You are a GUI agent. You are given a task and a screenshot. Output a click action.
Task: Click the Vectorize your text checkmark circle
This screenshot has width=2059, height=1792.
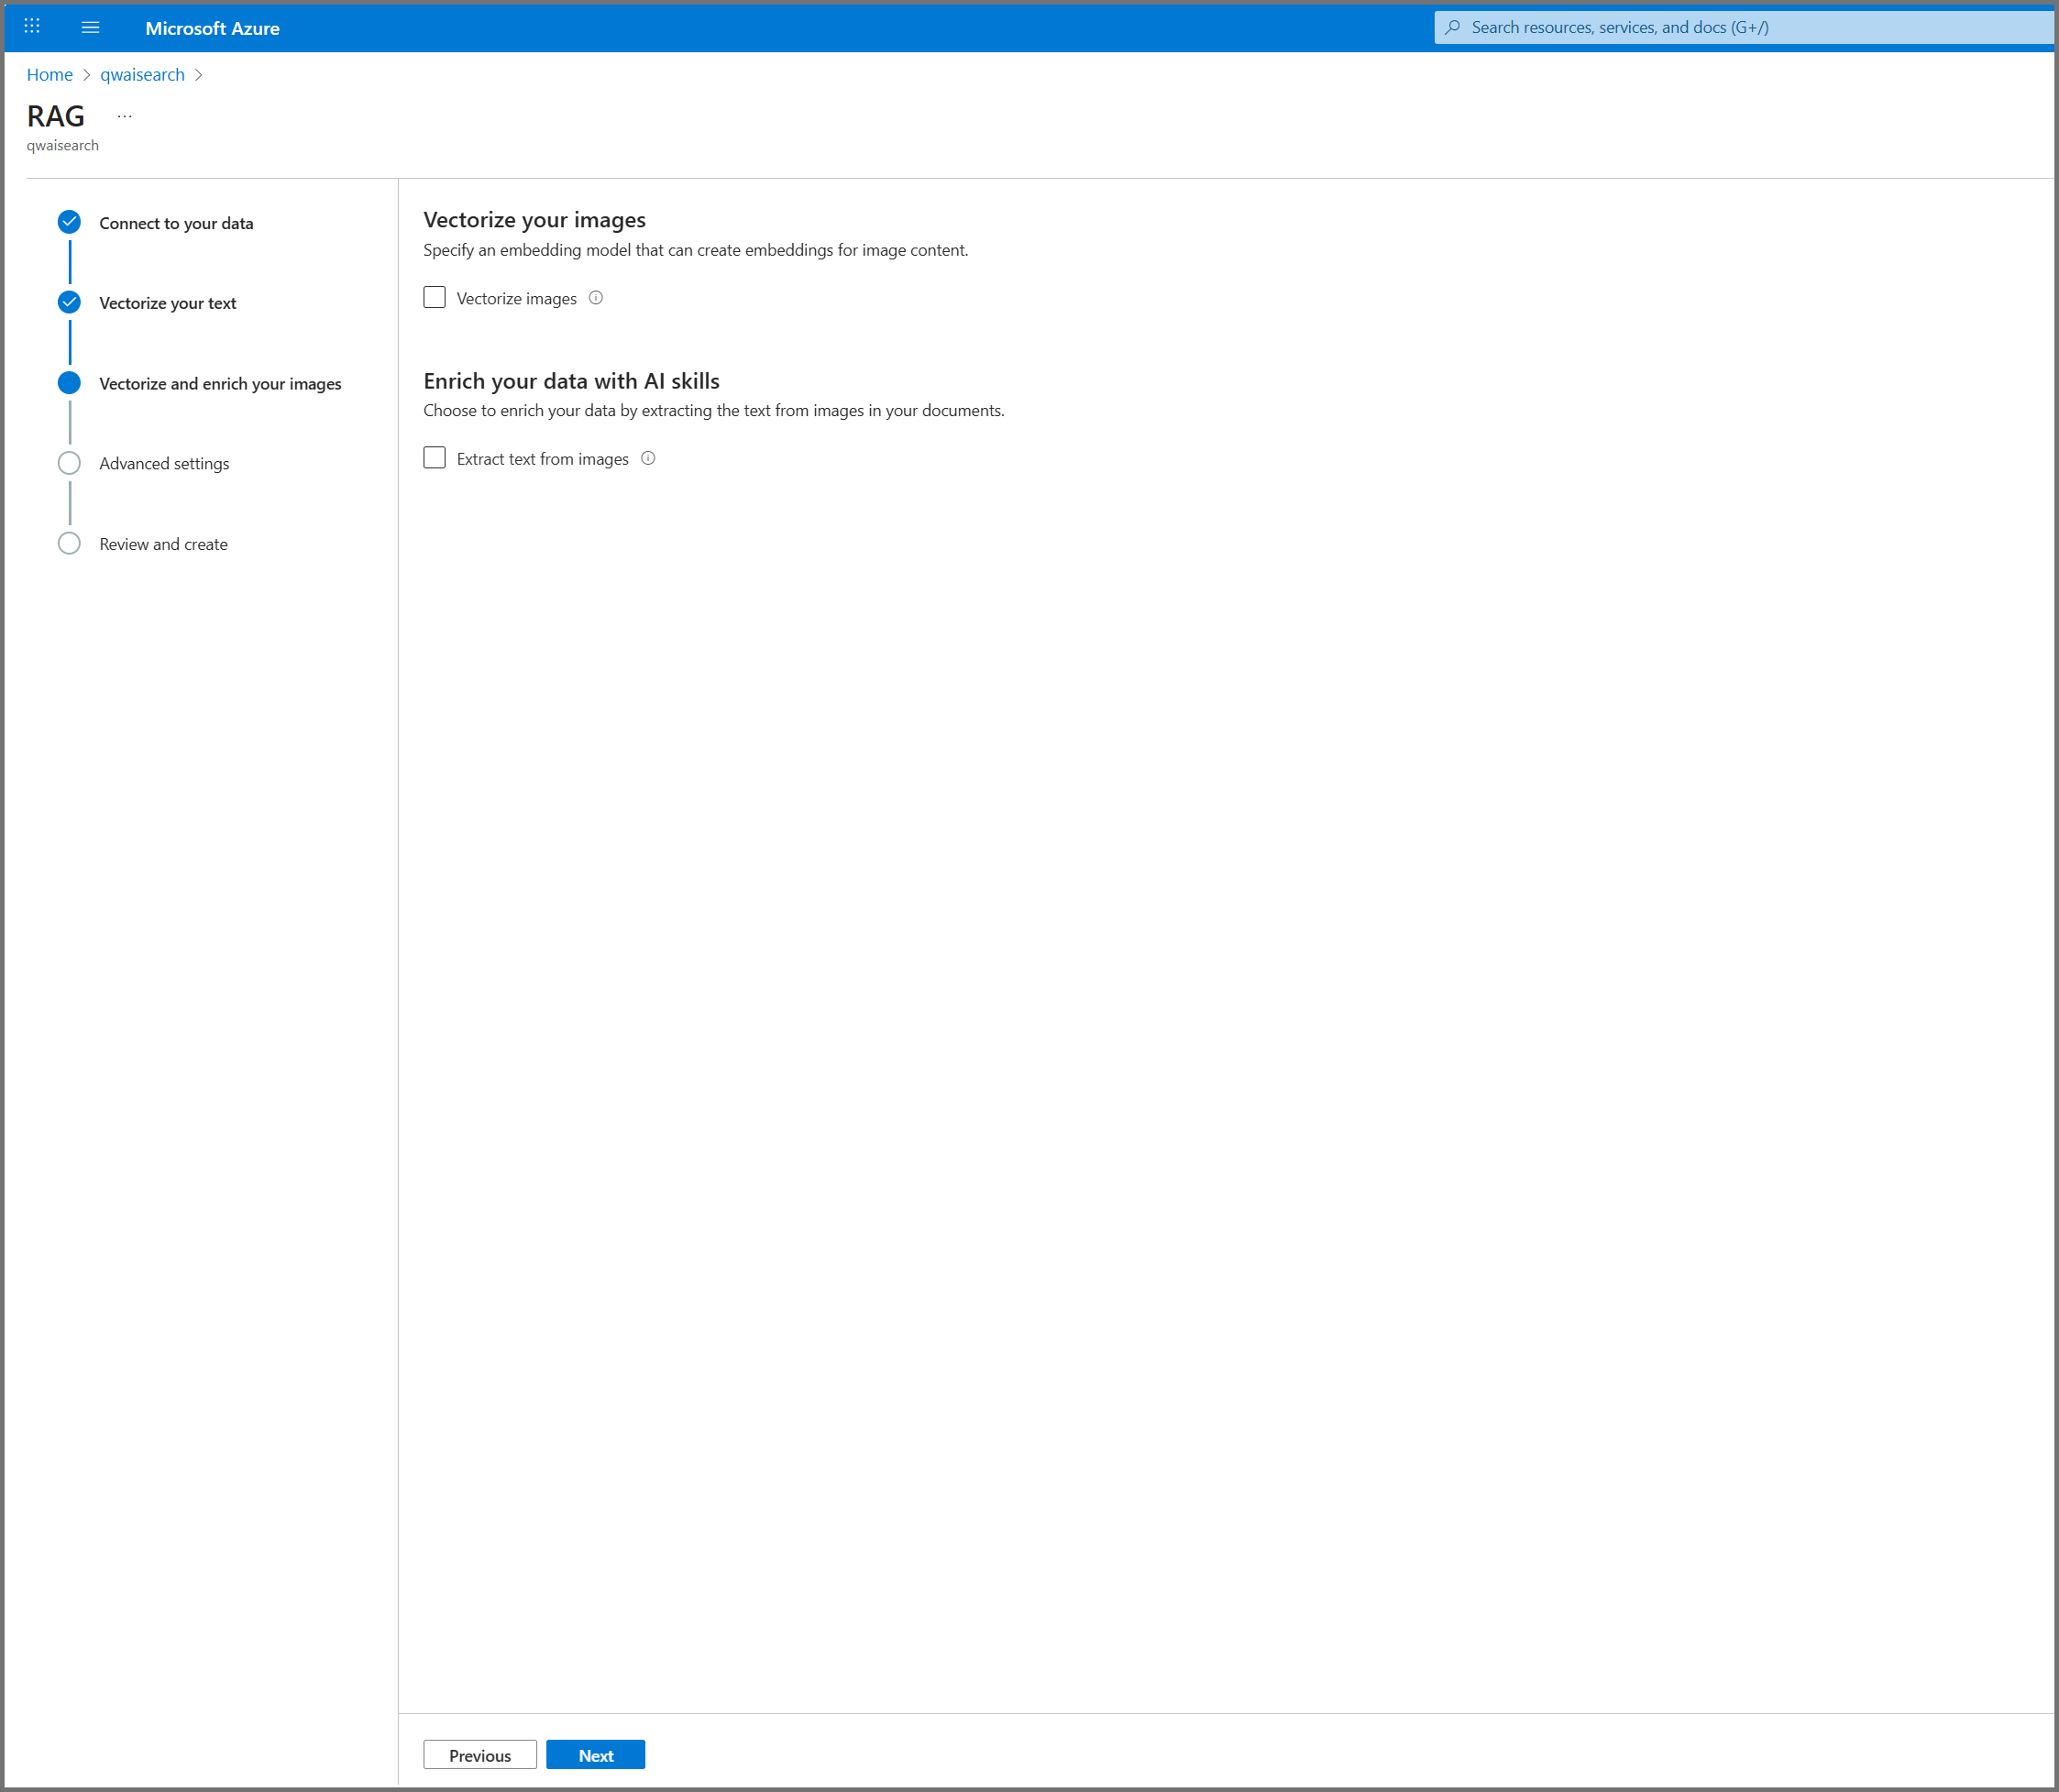69,302
